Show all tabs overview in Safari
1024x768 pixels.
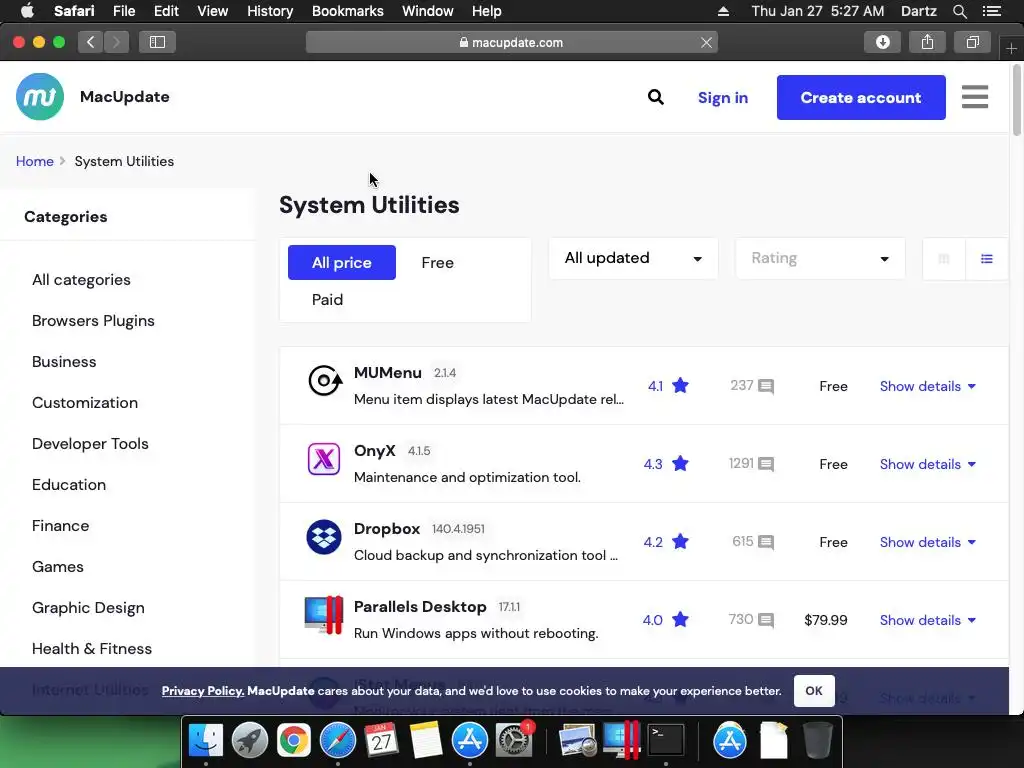(972, 42)
